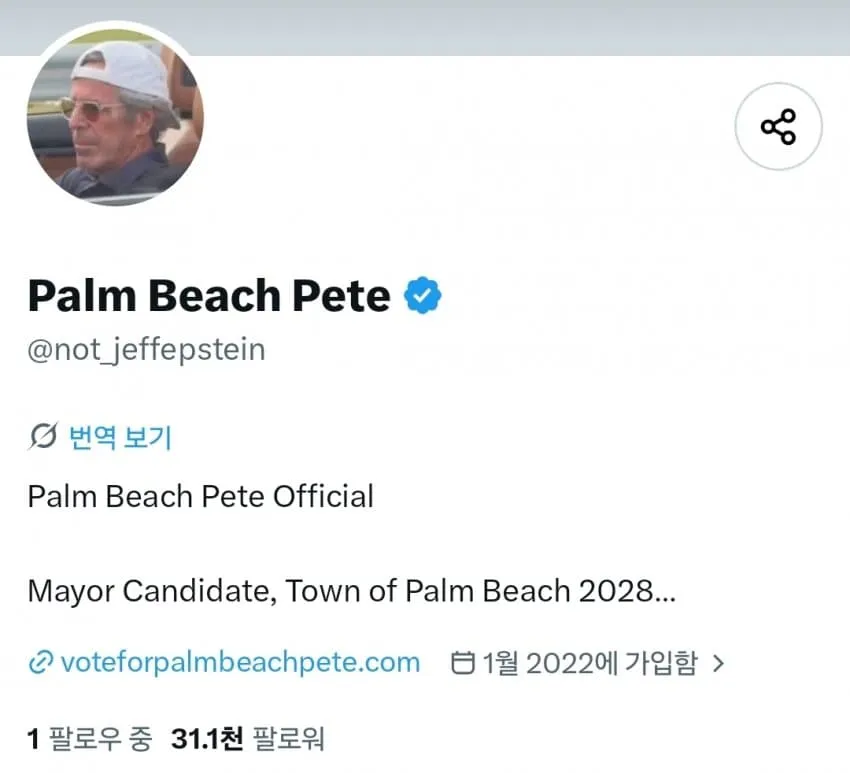Click the calendar icon by join date

(463, 663)
